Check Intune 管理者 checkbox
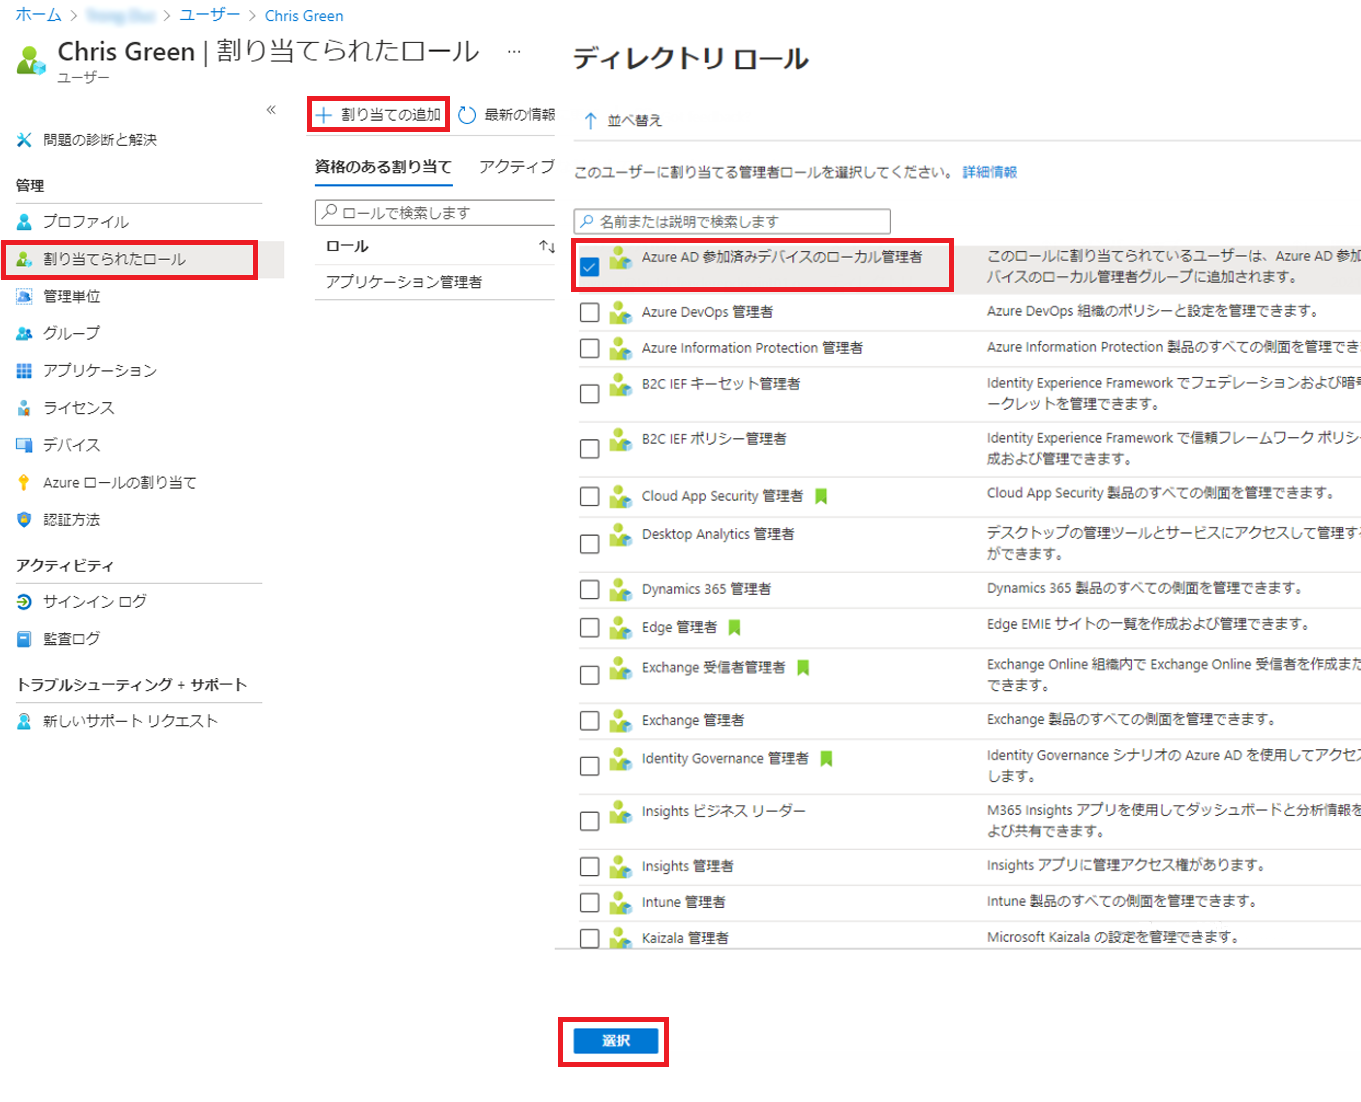This screenshot has width=1361, height=1102. (590, 903)
